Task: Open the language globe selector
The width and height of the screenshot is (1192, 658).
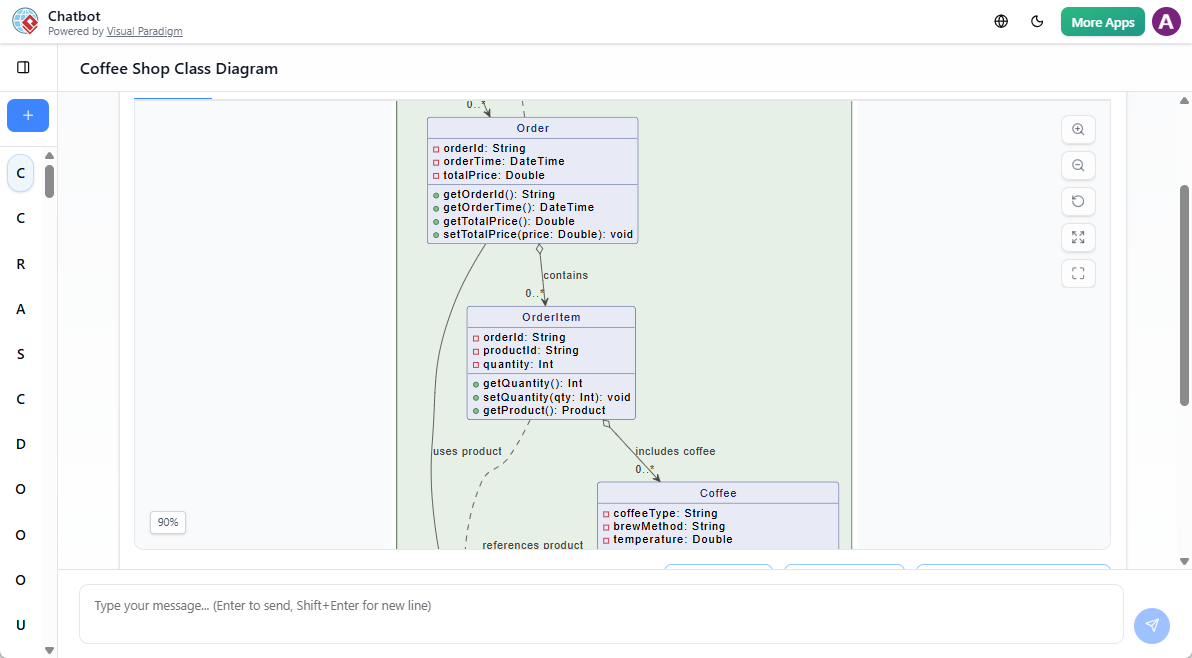Action: tap(1000, 20)
